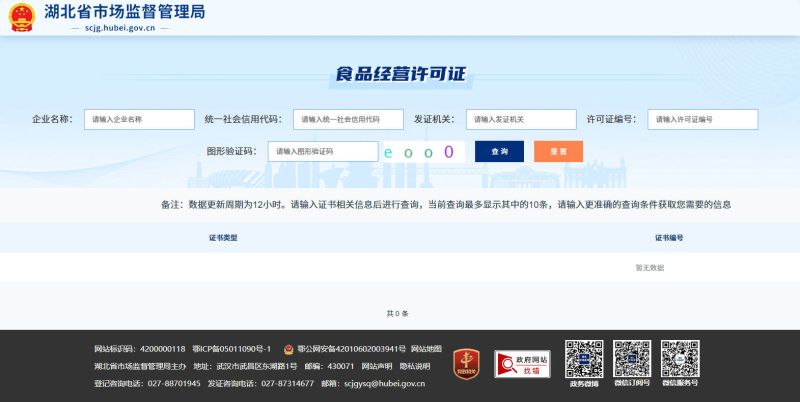Click the 网站标识码 4200000118 text

(140, 349)
